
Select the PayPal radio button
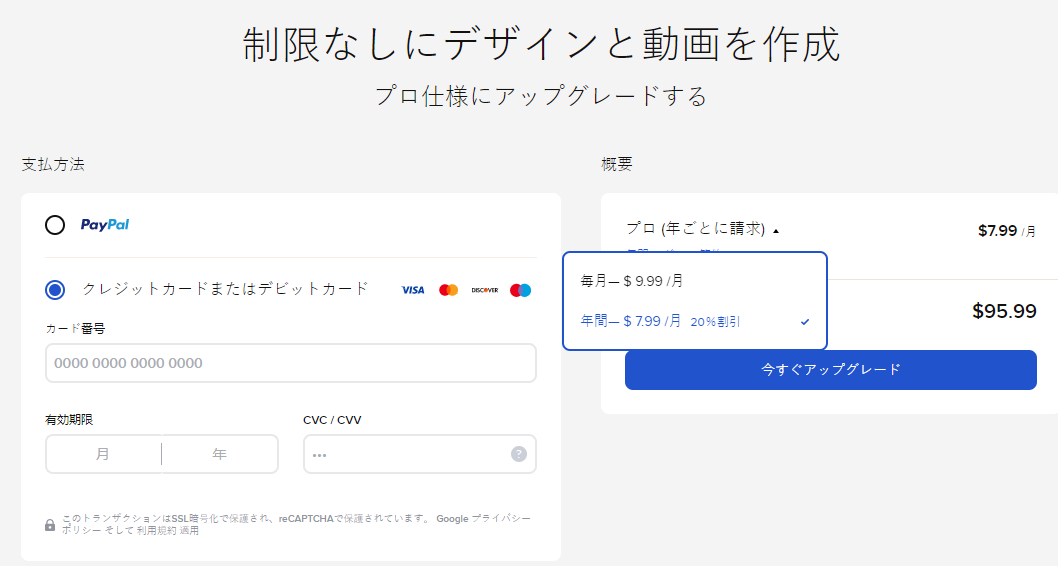click(55, 225)
